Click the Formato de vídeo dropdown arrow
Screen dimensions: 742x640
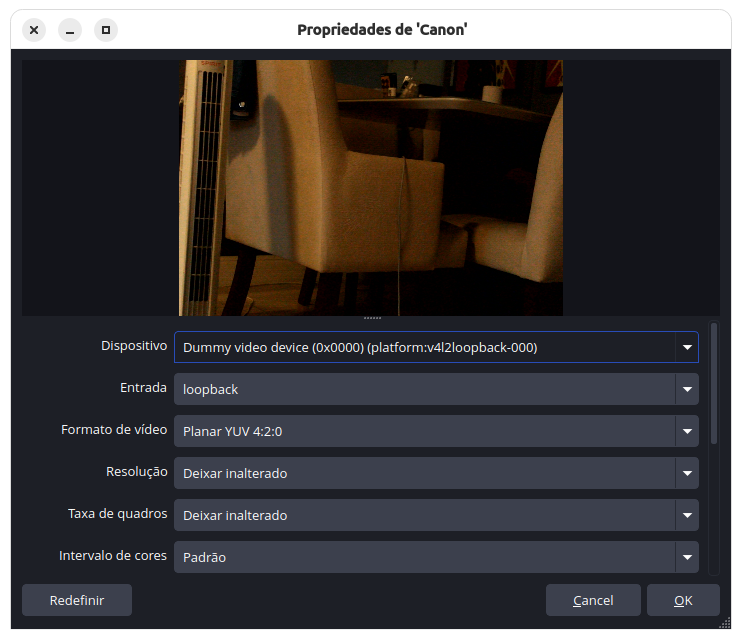click(687, 431)
